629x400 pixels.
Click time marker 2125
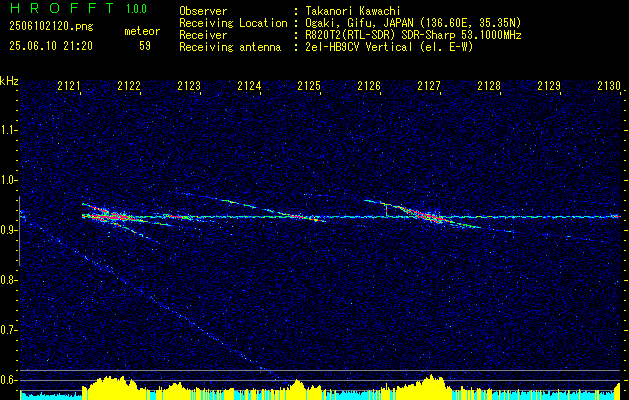pos(309,86)
